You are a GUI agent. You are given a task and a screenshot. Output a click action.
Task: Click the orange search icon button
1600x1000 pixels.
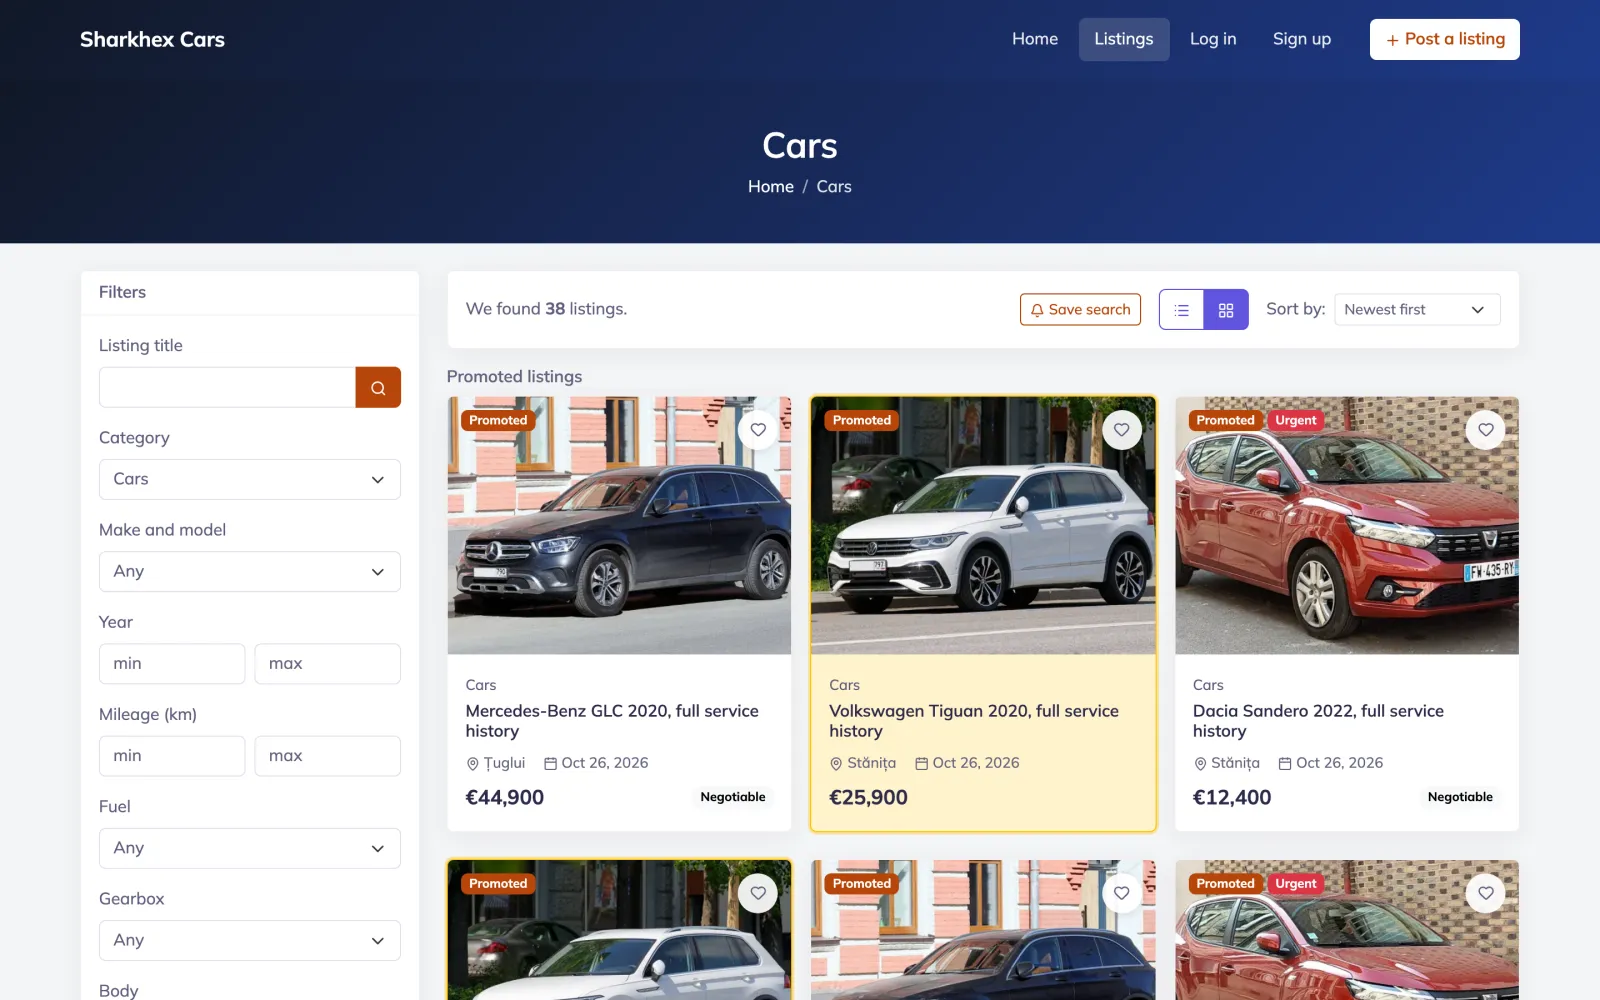(378, 387)
